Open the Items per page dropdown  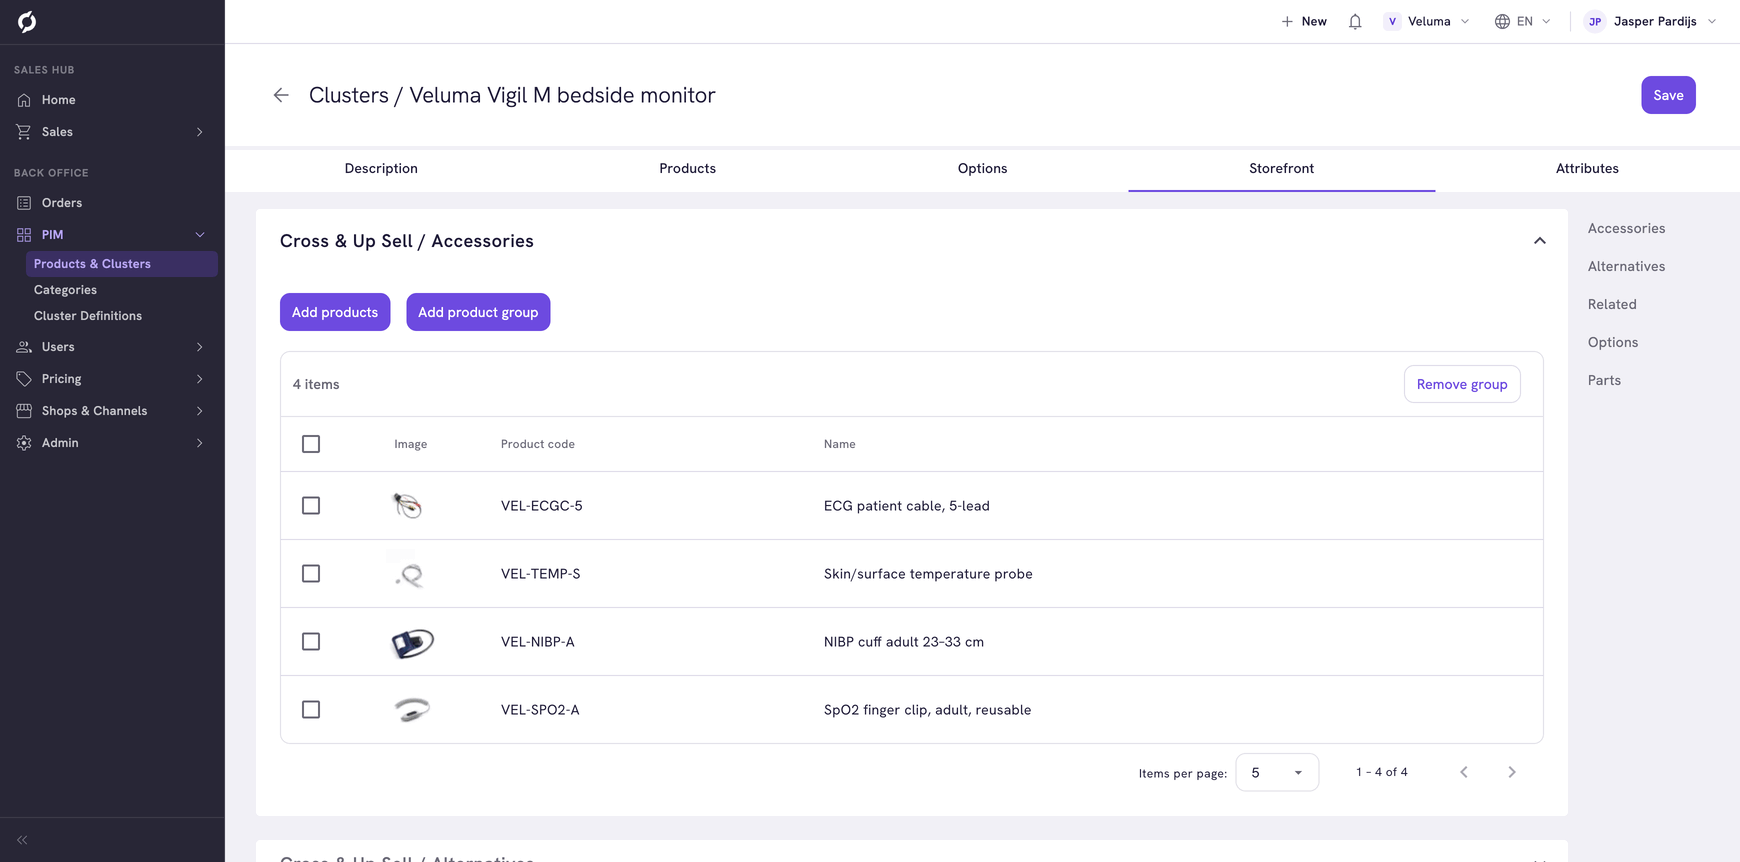click(x=1277, y=772)
